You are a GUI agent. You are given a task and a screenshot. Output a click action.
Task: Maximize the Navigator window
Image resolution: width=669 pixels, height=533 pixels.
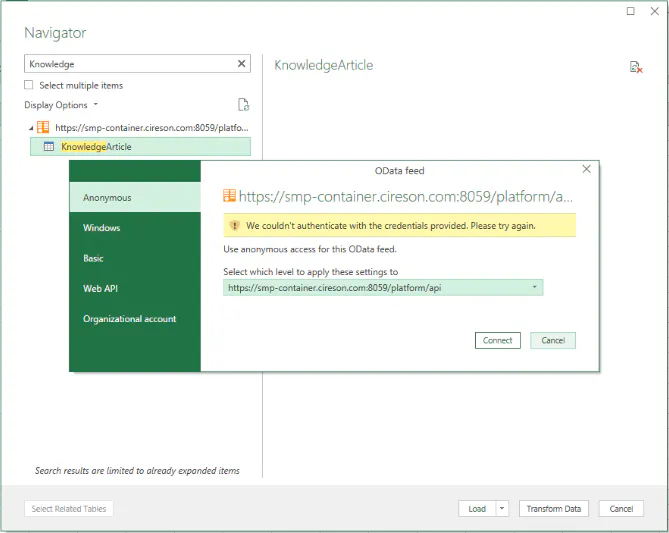tap(630, 11)
